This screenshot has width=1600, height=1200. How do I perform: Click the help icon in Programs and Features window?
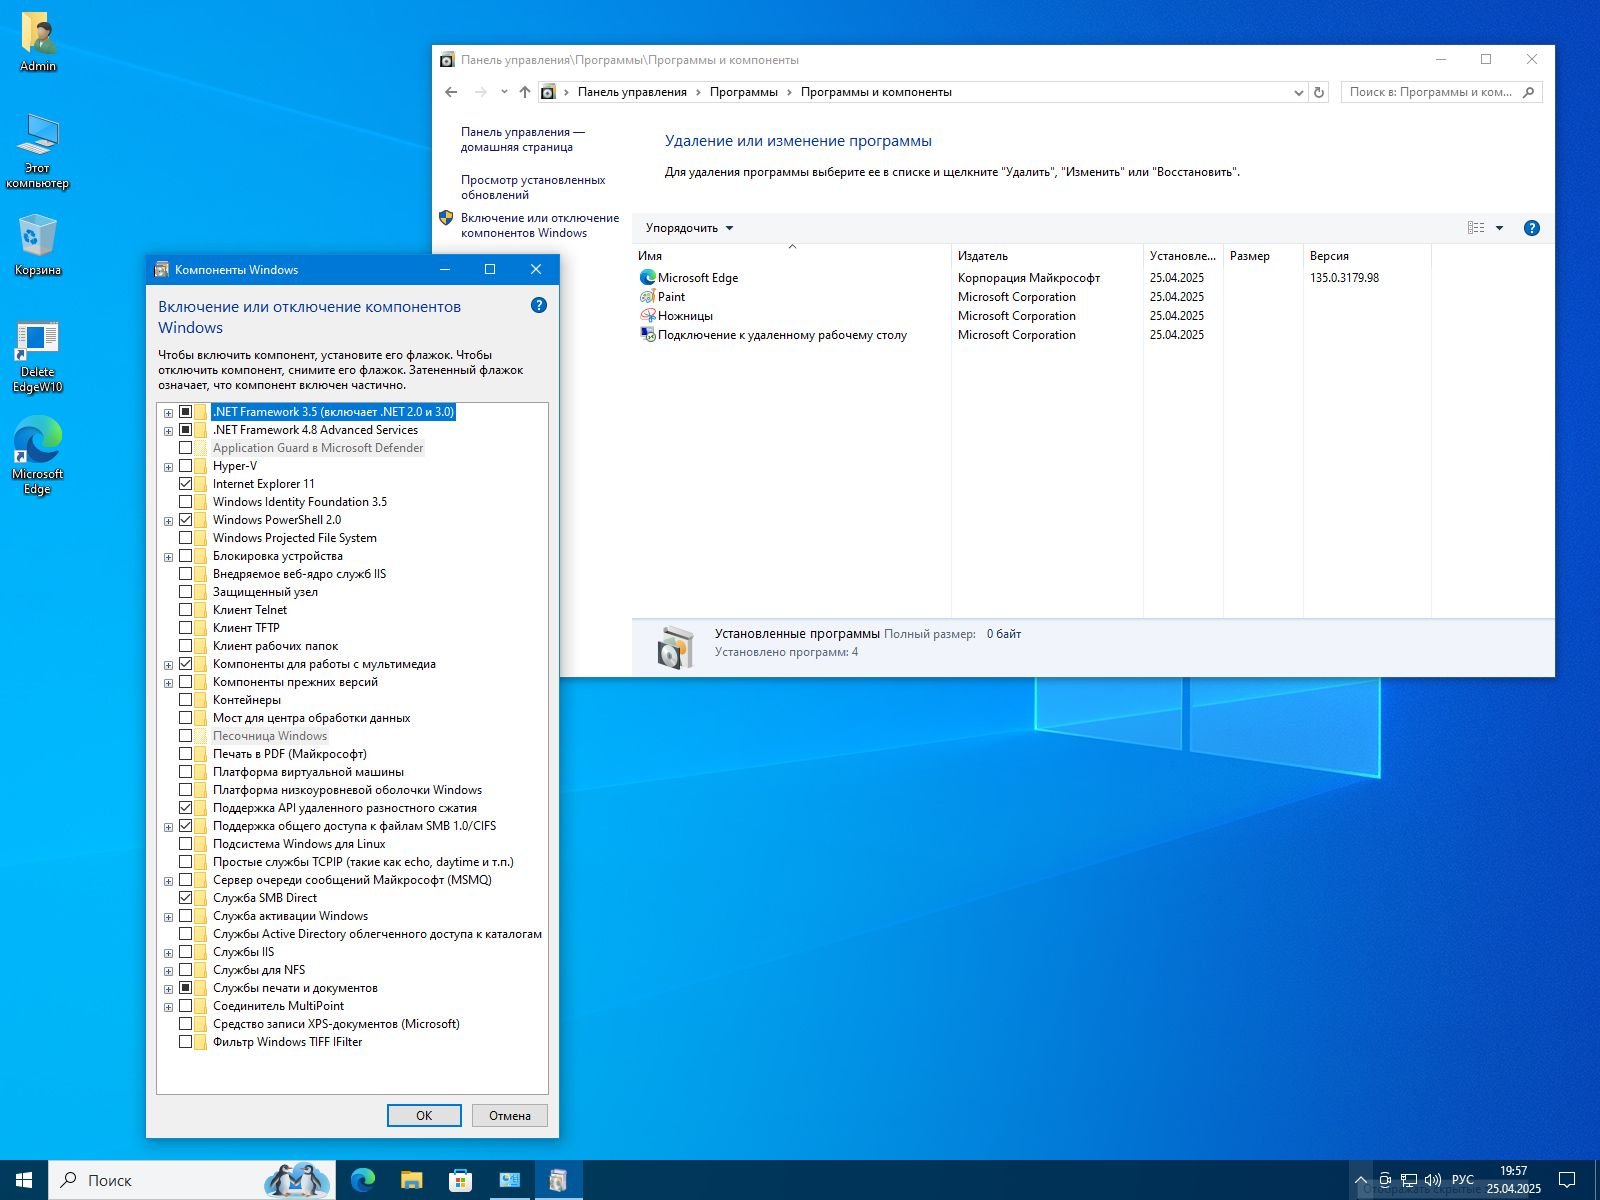tap(1531, 228)
